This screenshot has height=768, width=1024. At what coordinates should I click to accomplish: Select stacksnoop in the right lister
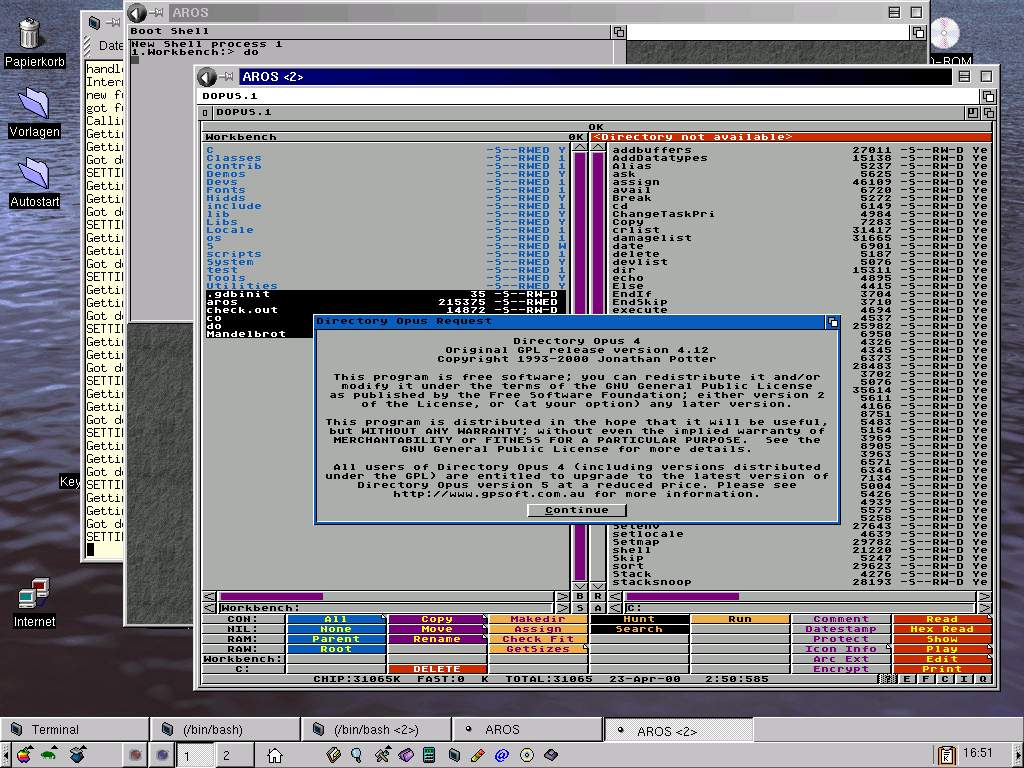(801, 582)
